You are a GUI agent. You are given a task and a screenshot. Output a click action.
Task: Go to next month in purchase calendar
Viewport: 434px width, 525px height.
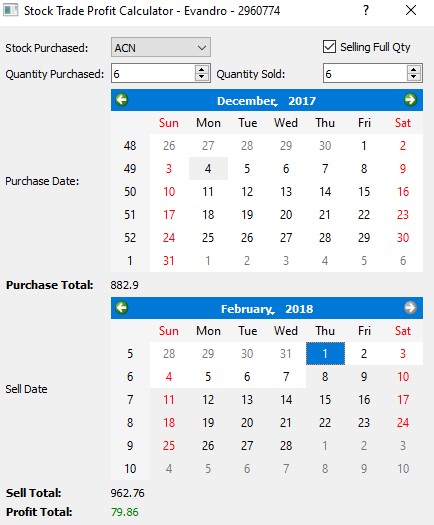410,100
